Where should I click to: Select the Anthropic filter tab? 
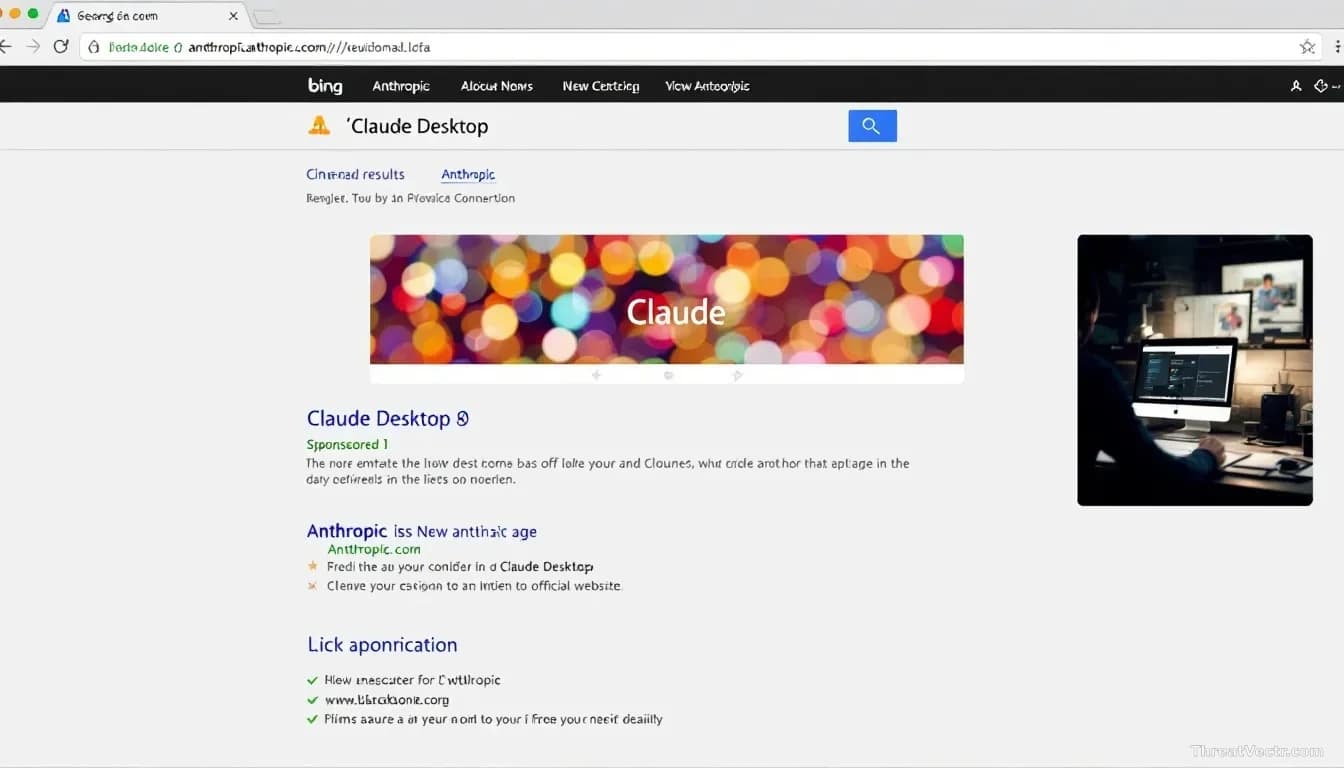pos(468,174)
